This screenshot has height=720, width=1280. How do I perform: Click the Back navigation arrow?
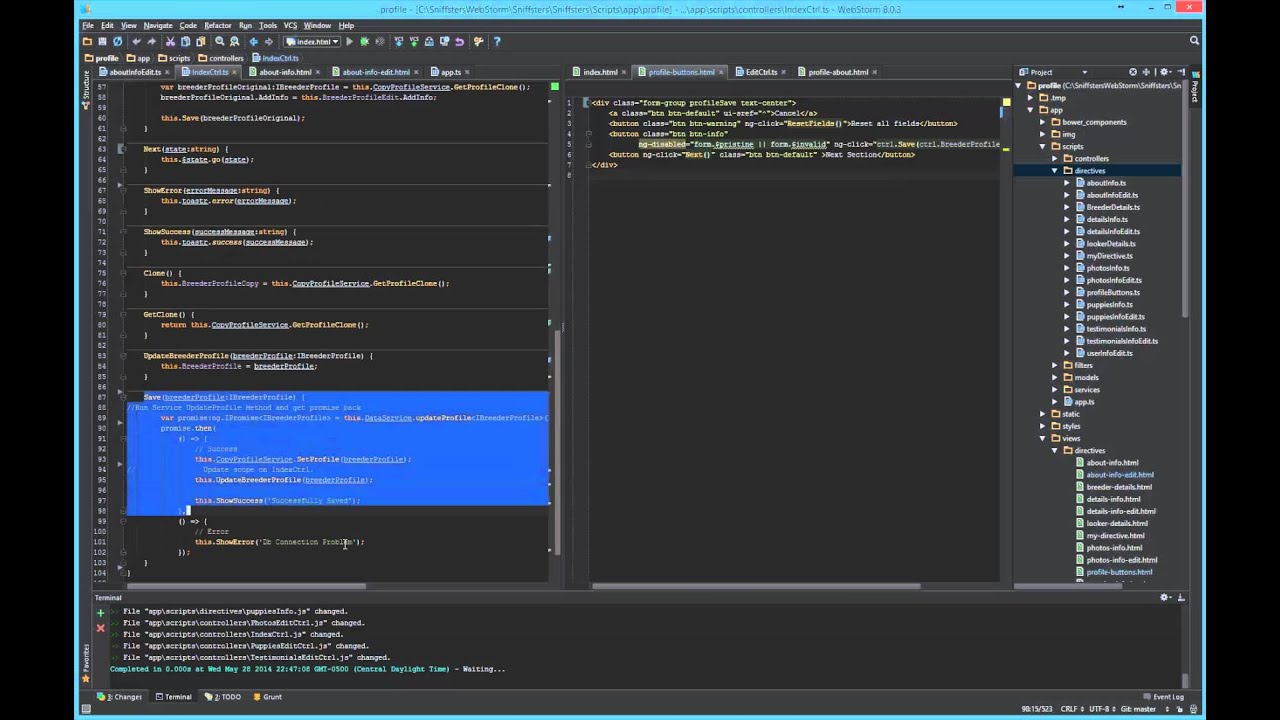click(254, 41)
